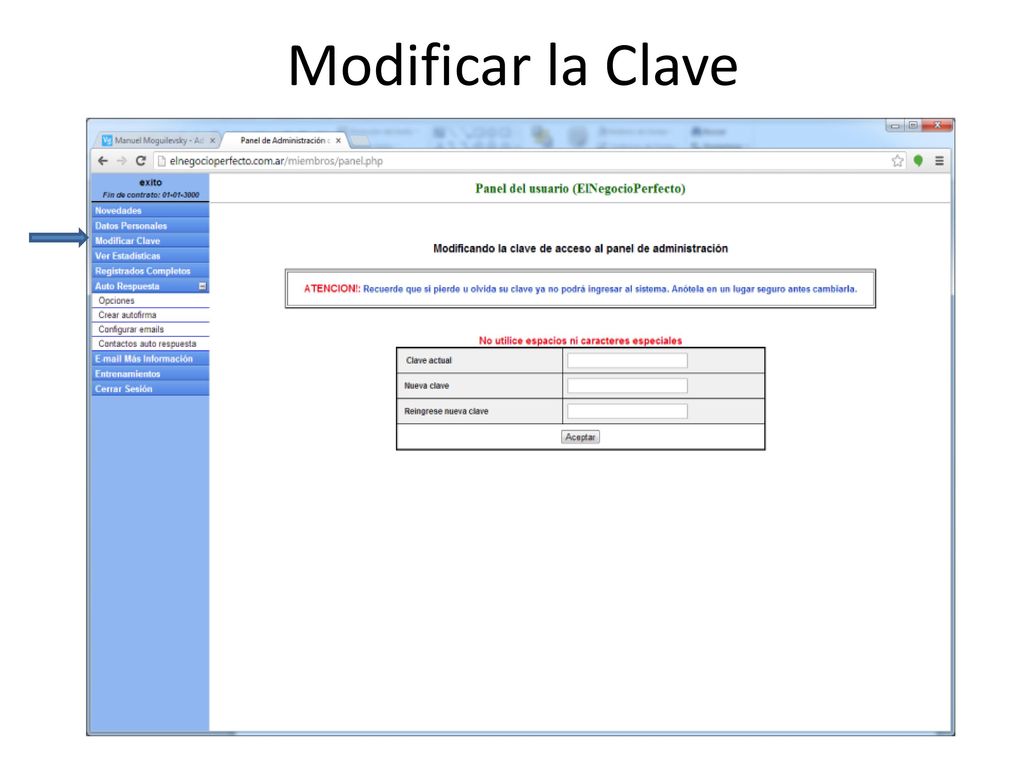Screen dimensions: 1024x768
Task: Bookmark the page with the star icon
Action: coord(898,161)
